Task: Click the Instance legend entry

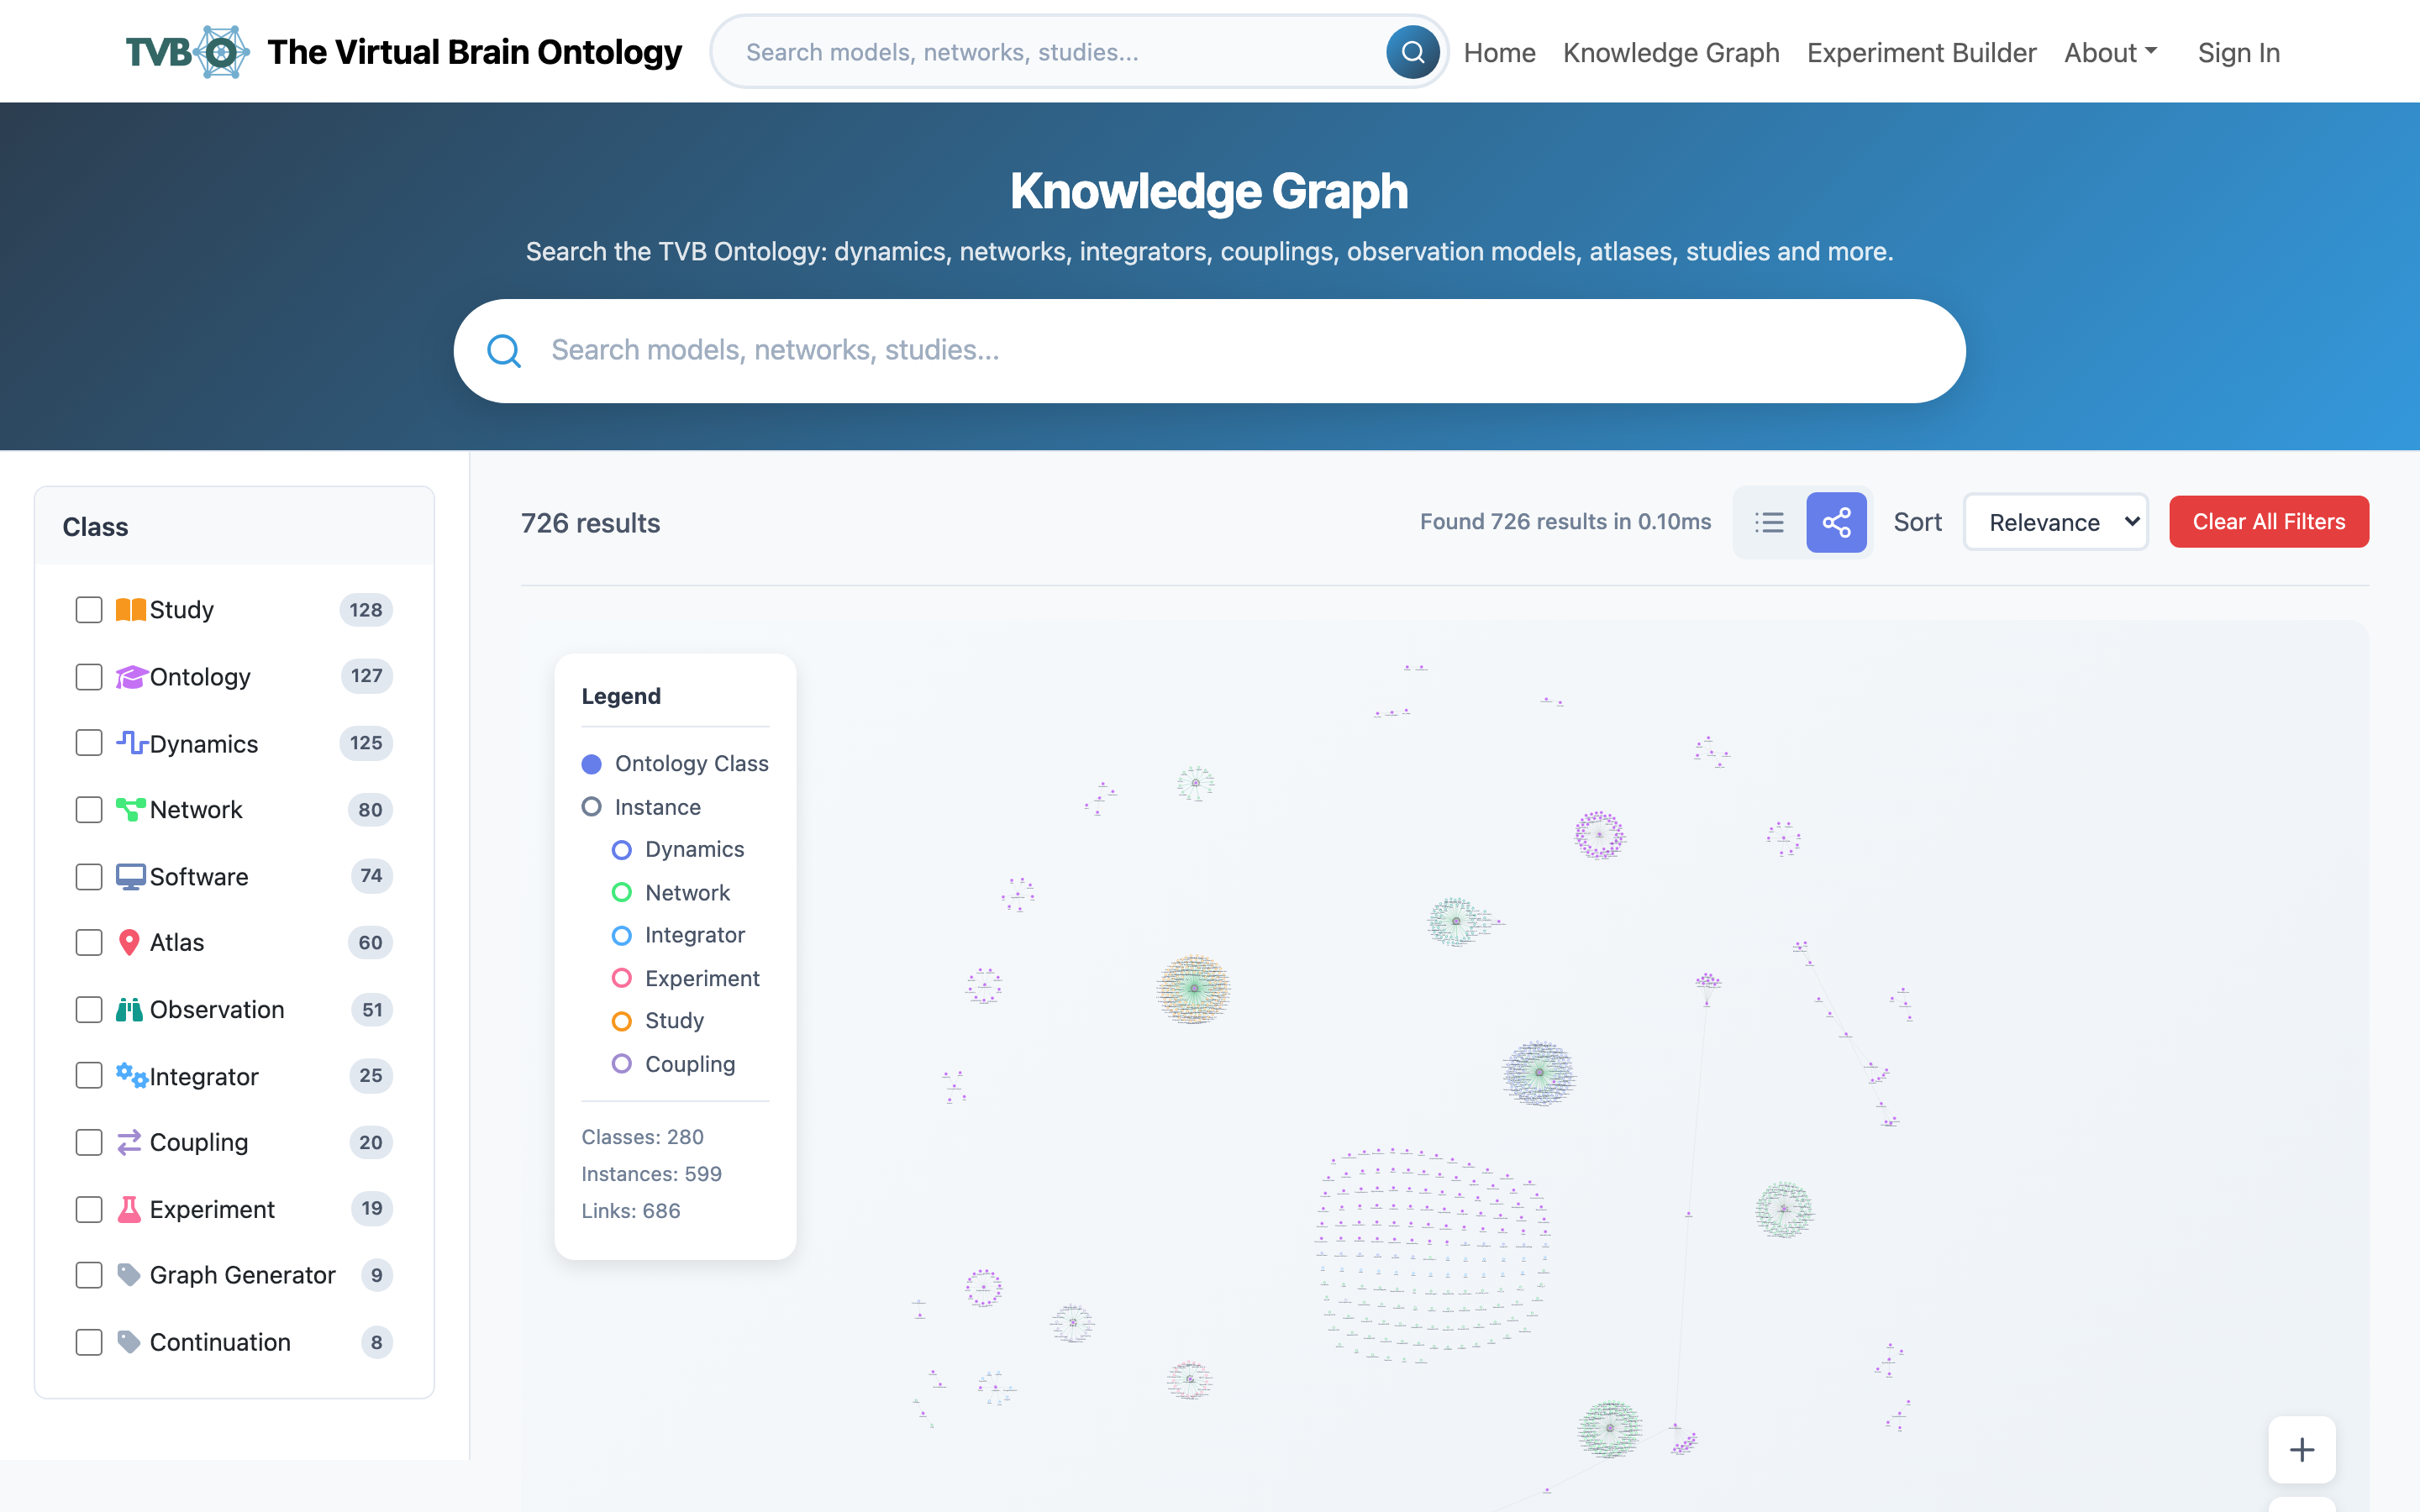Action: coord(641,807)
